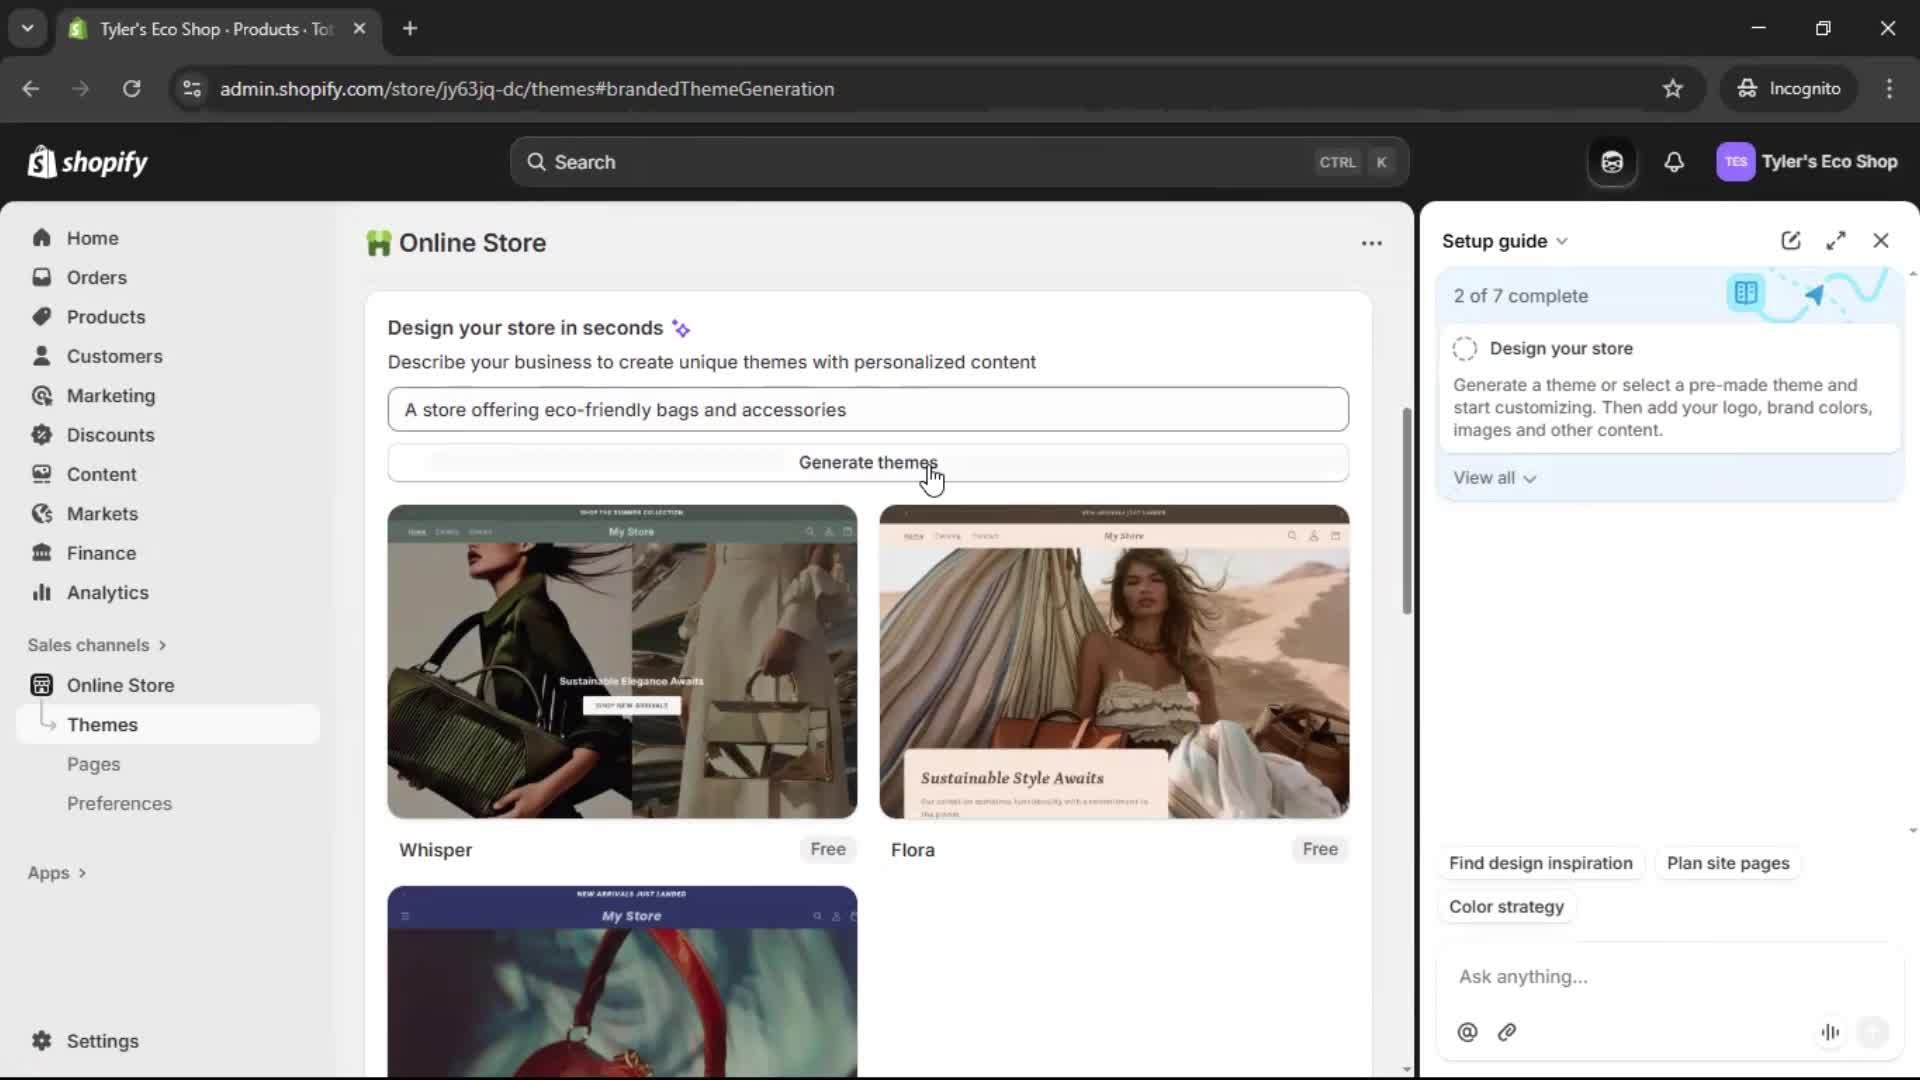Open Analytics from the sidebar

(x=107, y=592)
